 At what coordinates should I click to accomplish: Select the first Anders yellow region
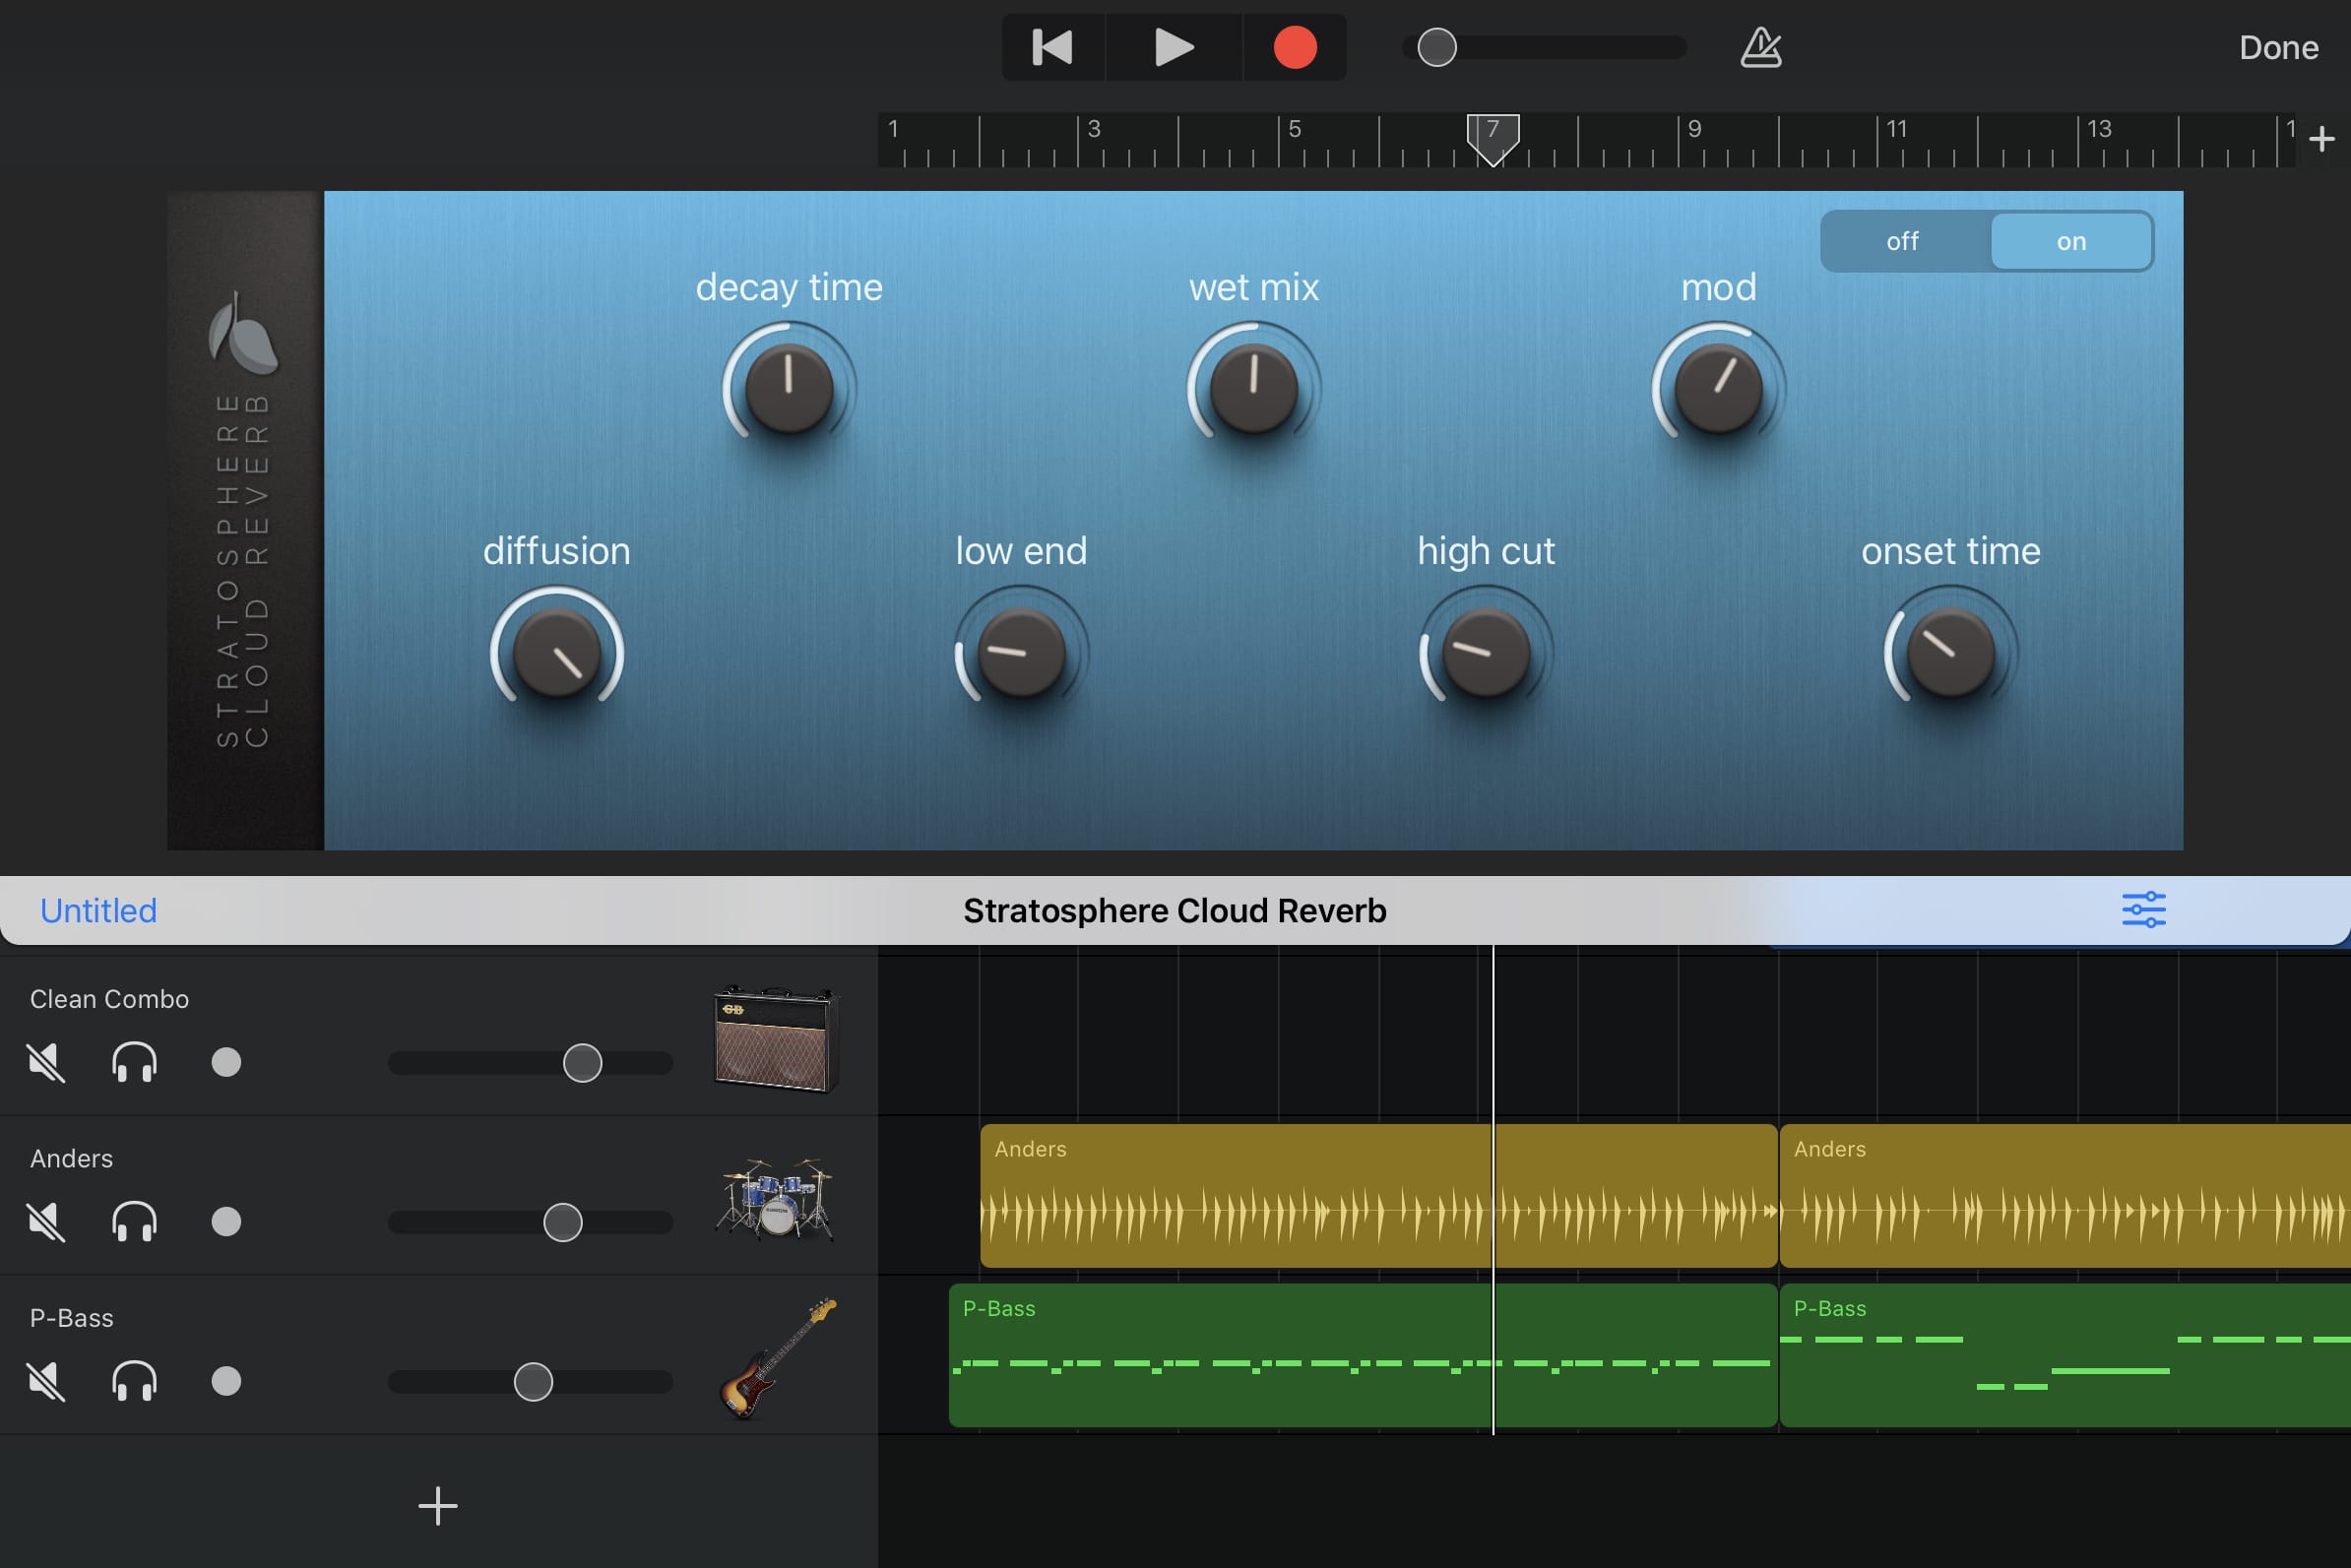(1378, 1196)
